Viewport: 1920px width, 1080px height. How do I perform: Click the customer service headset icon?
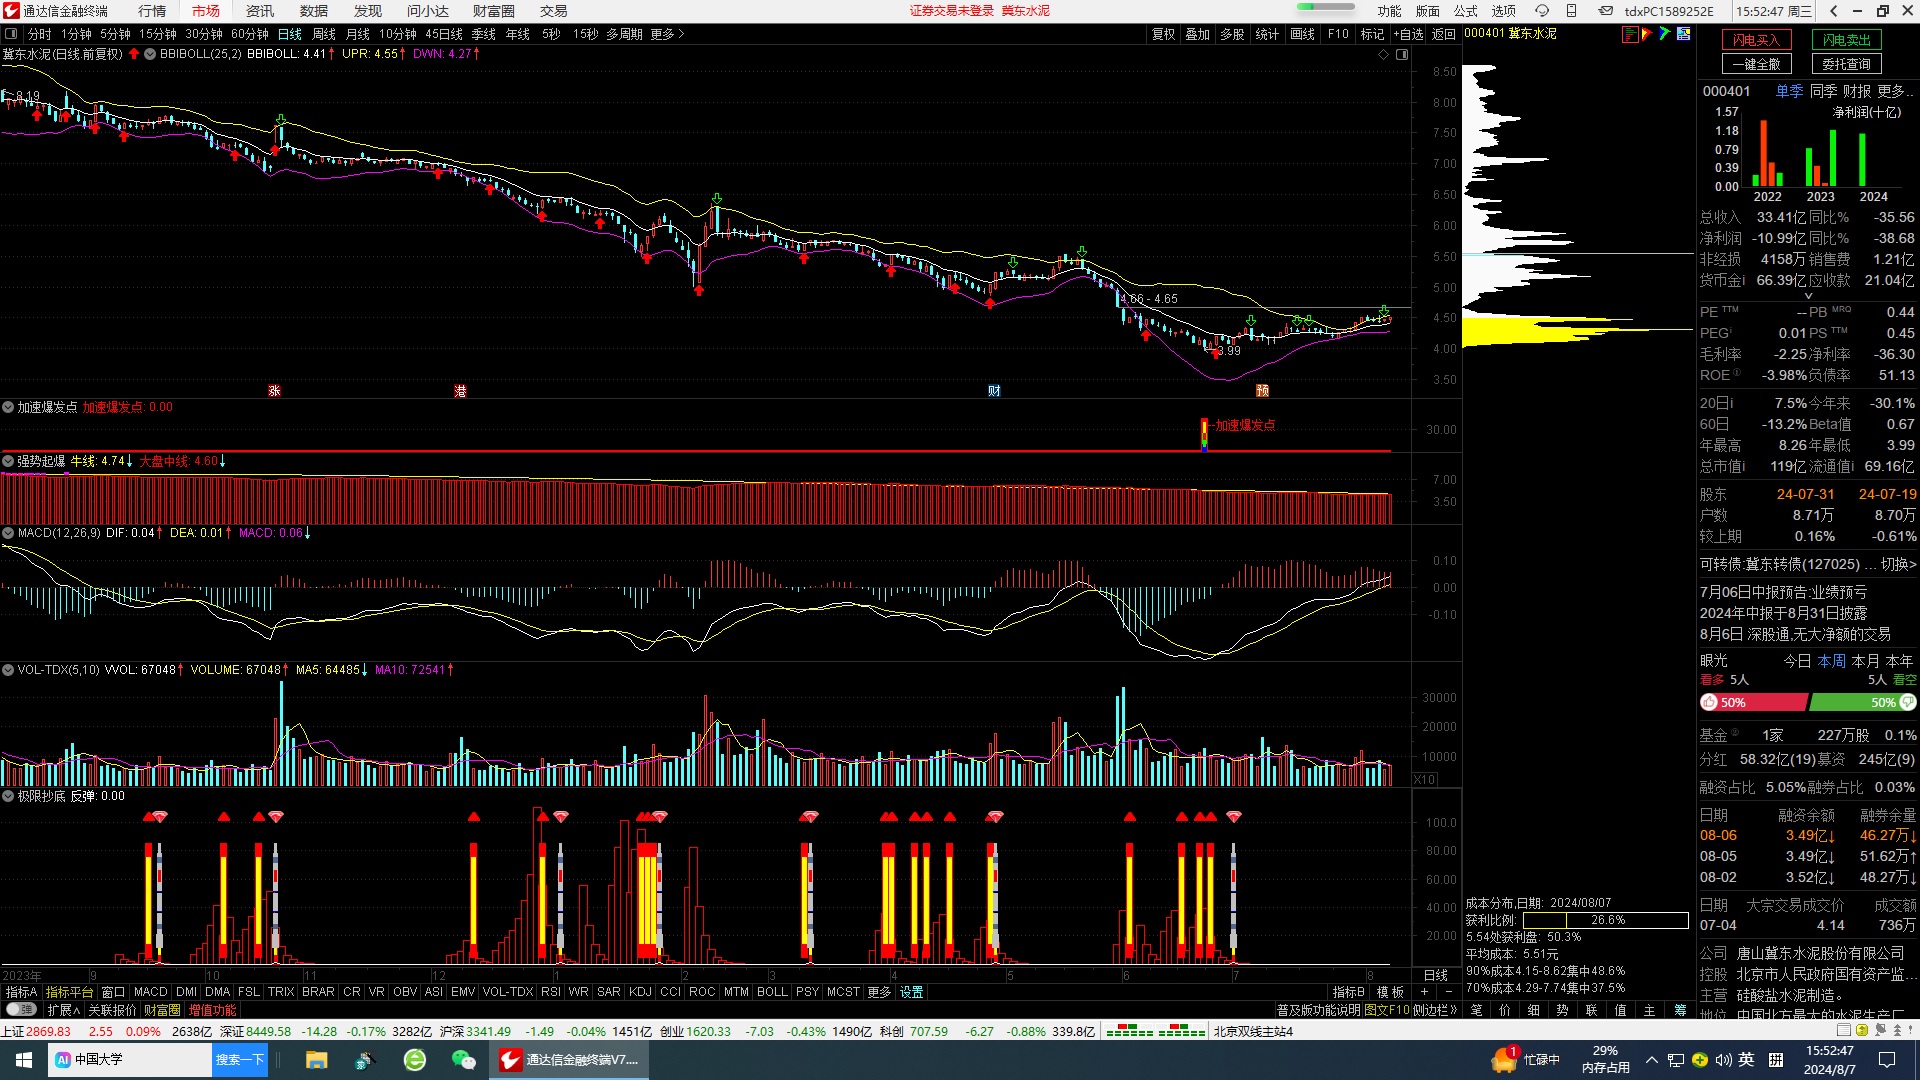[x=1542, y=11]
